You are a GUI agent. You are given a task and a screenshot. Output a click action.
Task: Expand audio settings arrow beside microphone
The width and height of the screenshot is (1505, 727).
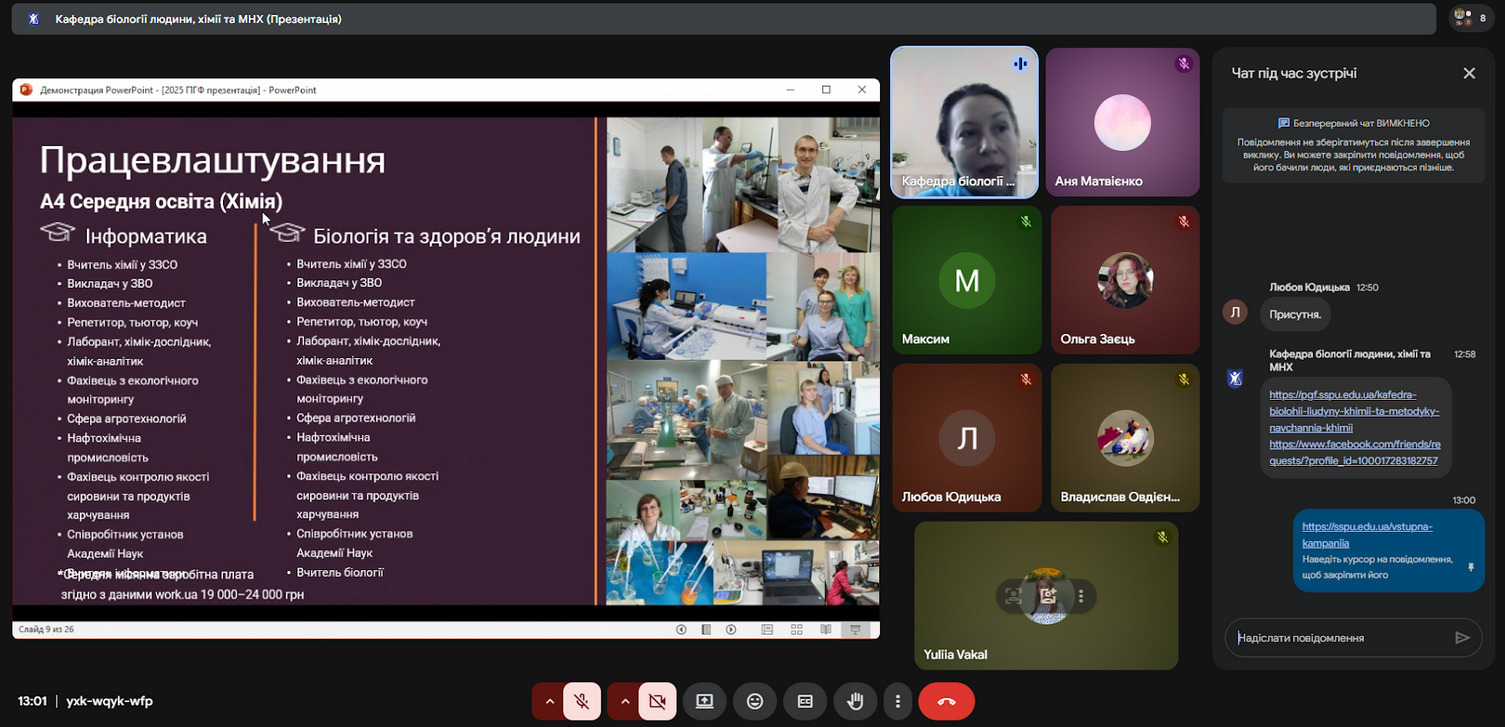point(549,701)
